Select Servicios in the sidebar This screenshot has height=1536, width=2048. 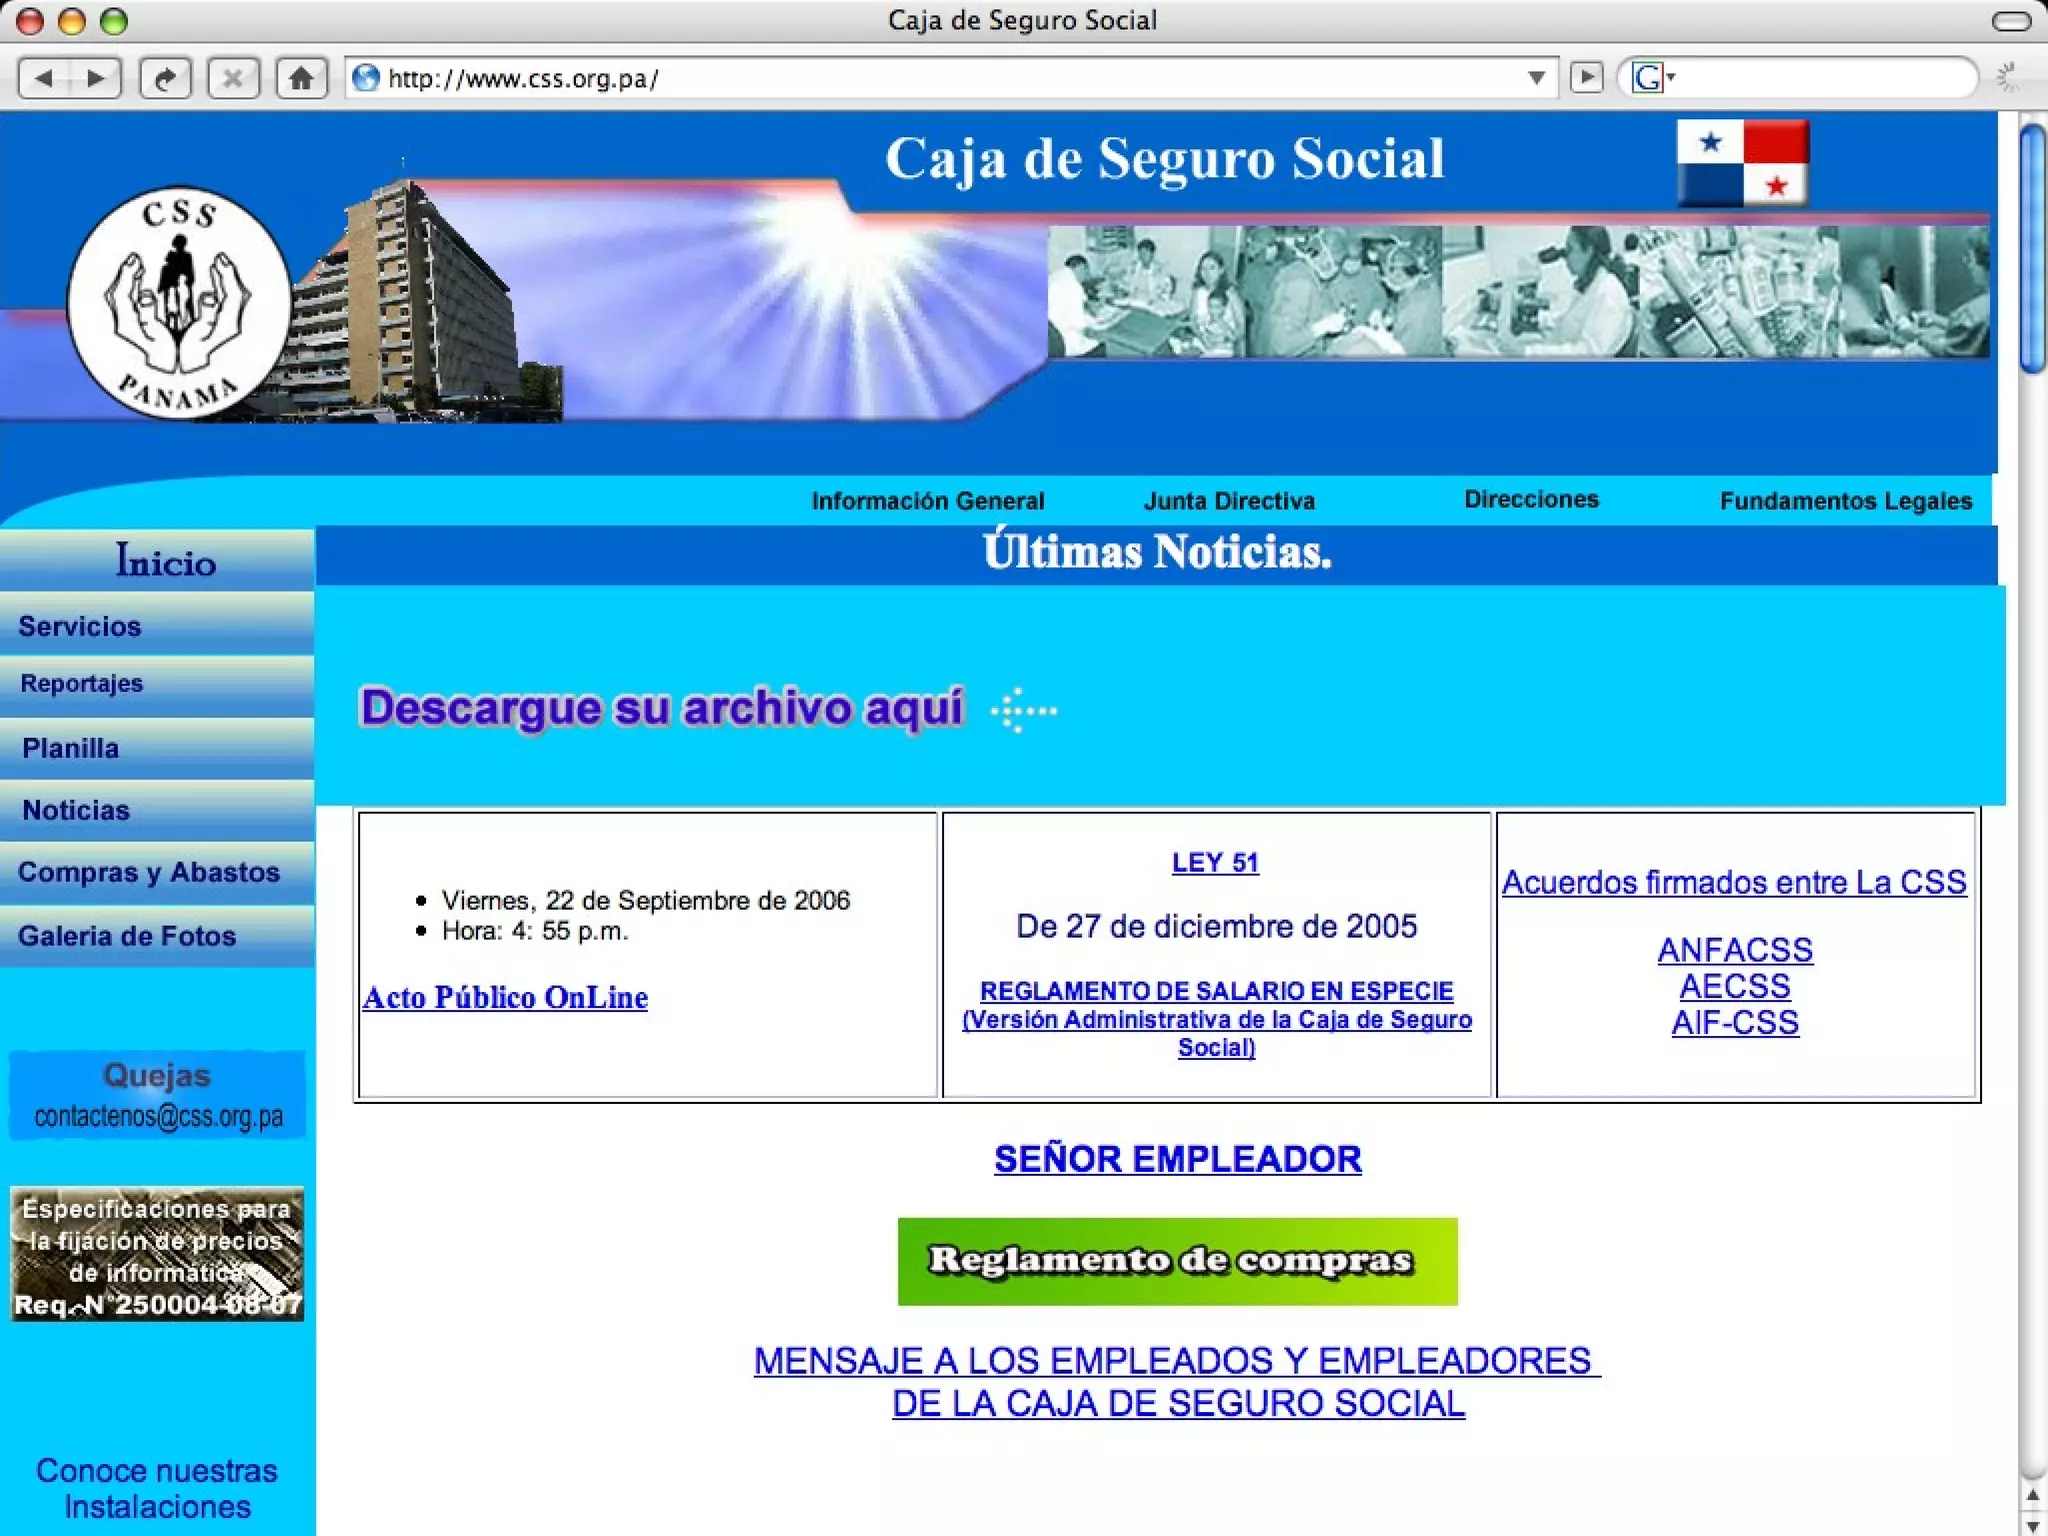tap(157, 625)
